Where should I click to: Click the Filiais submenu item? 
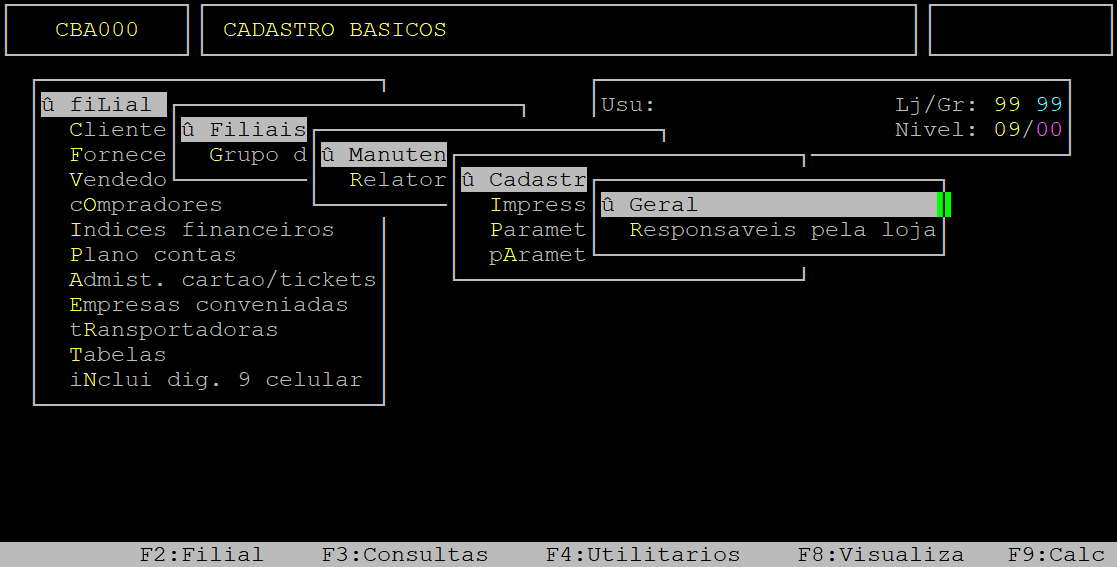click(x=243, y=130)
